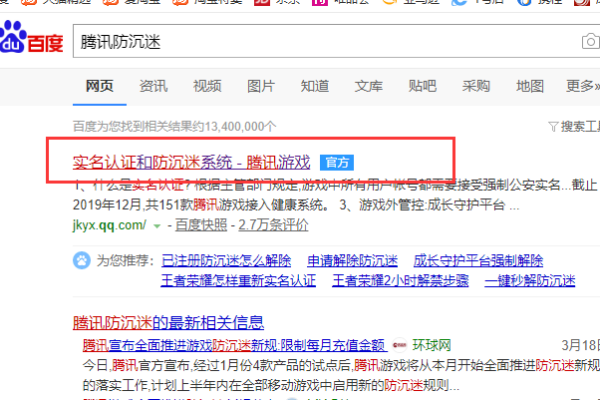The height and width of the screenshot is (400, 600).
Task: Open news 腾讯宣布全面推进游戏防沉迷新规
Action: coord(234,345)
